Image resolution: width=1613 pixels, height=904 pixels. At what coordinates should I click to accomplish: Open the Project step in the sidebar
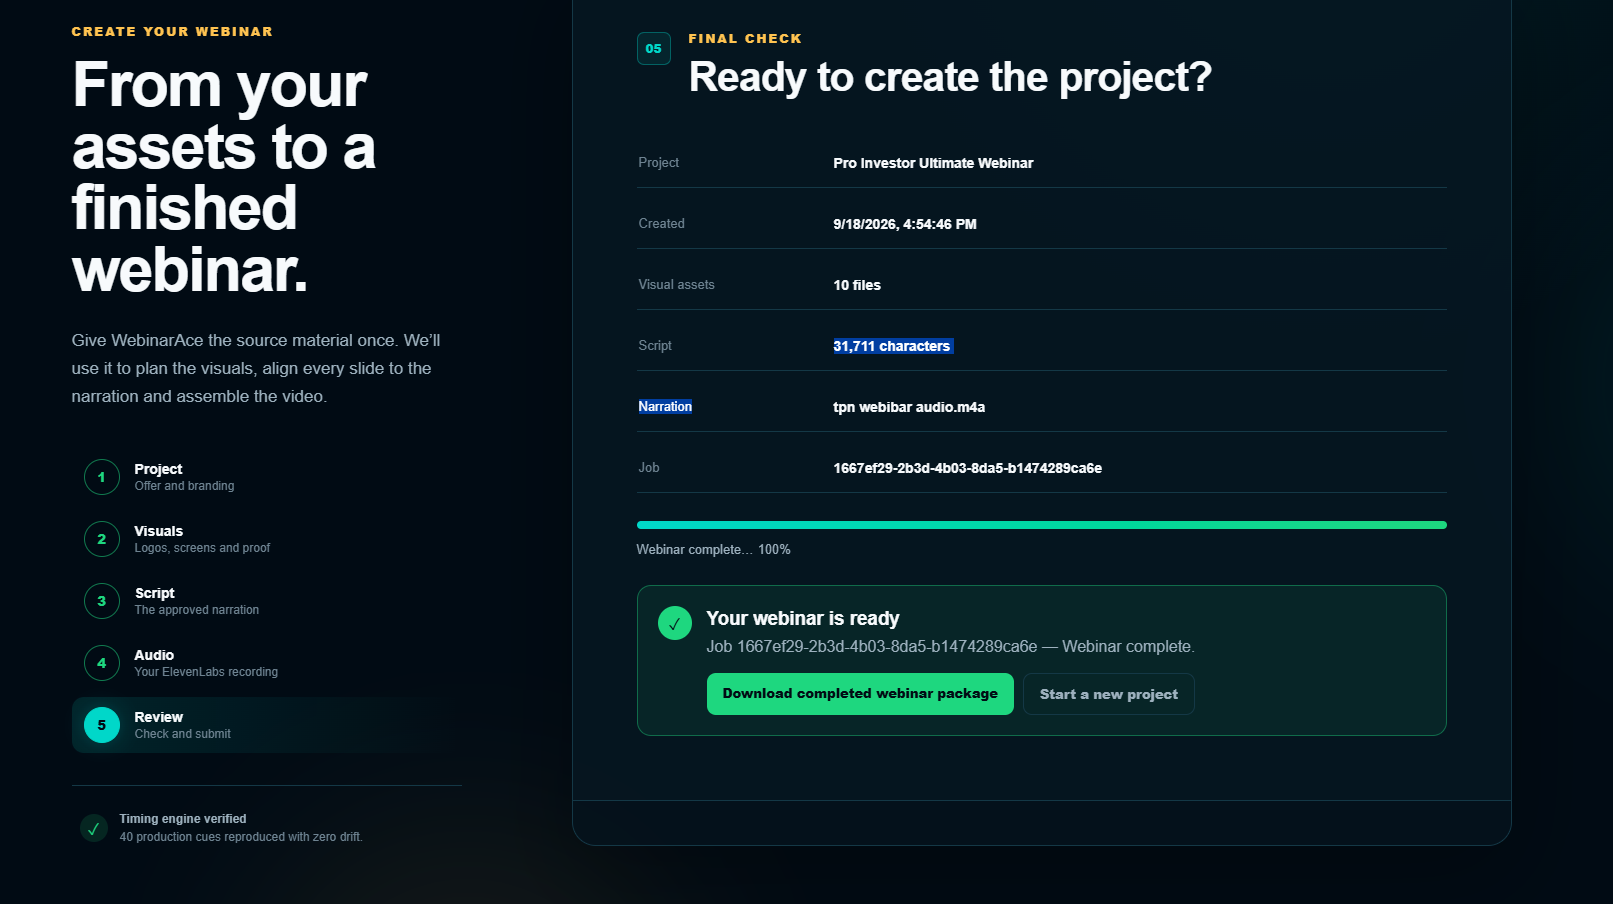158,469
